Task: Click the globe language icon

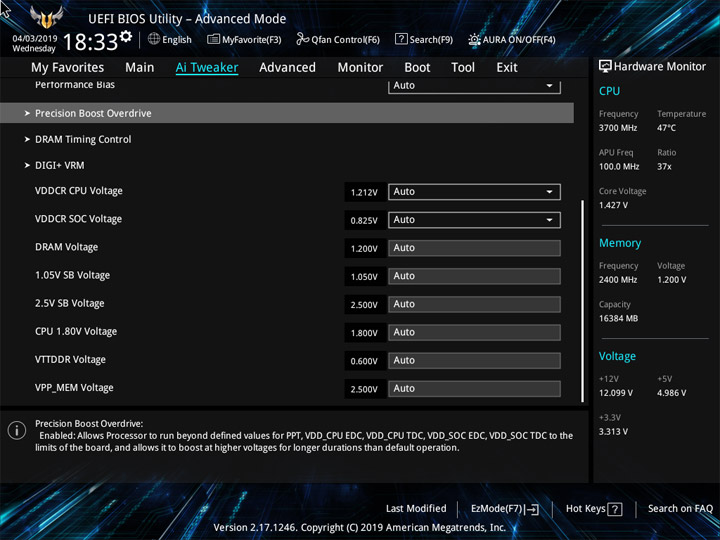Action: click(154, 39)
